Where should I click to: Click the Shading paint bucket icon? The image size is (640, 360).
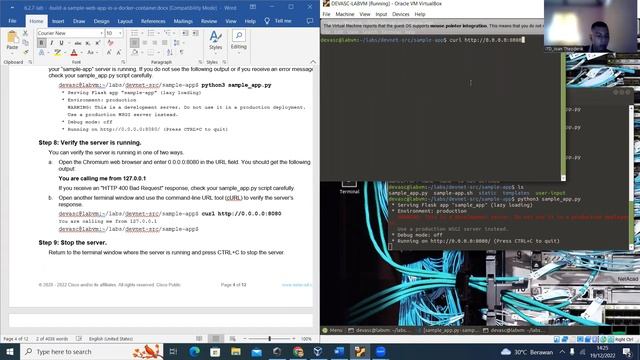(x=135, y=52)
